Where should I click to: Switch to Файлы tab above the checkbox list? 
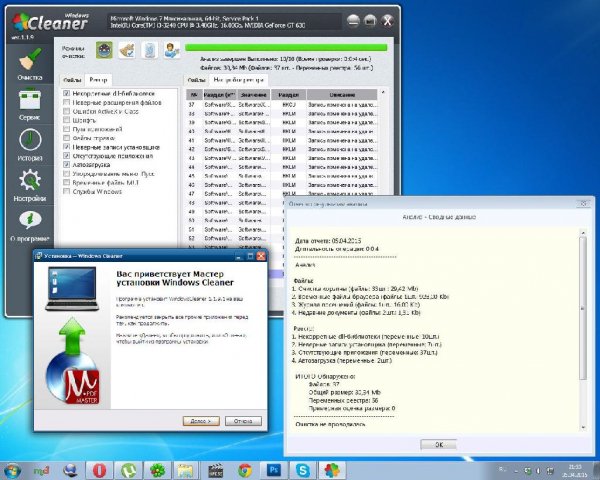pos(72,80)
